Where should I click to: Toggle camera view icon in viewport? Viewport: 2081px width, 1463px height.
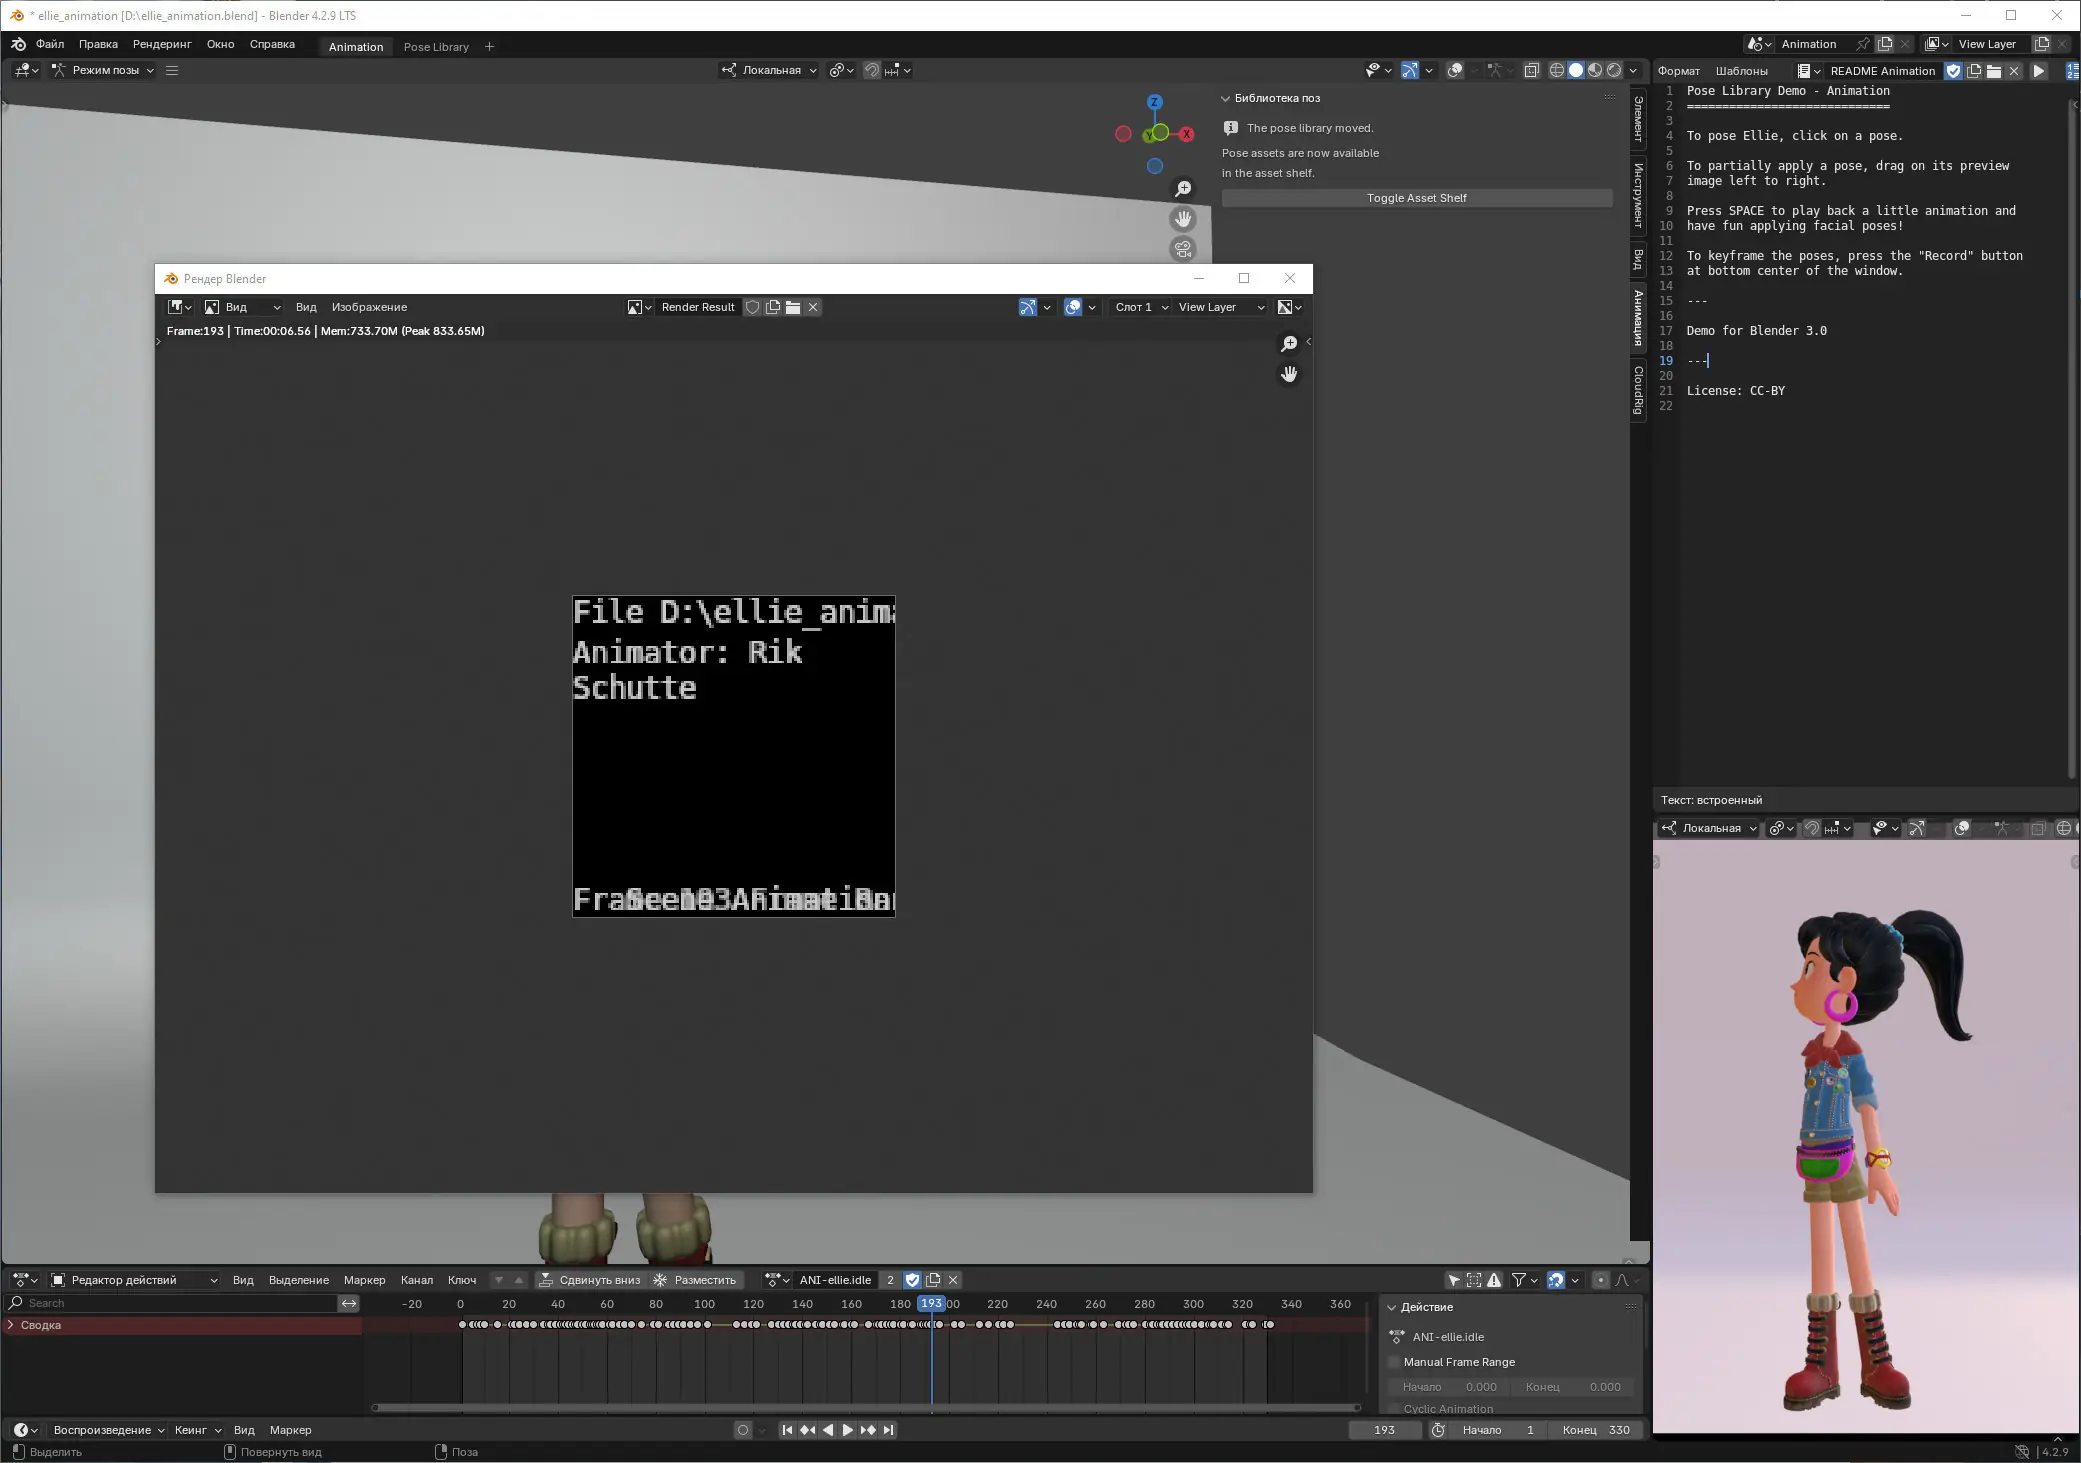pyautogui.click(x=1183, y=249)
